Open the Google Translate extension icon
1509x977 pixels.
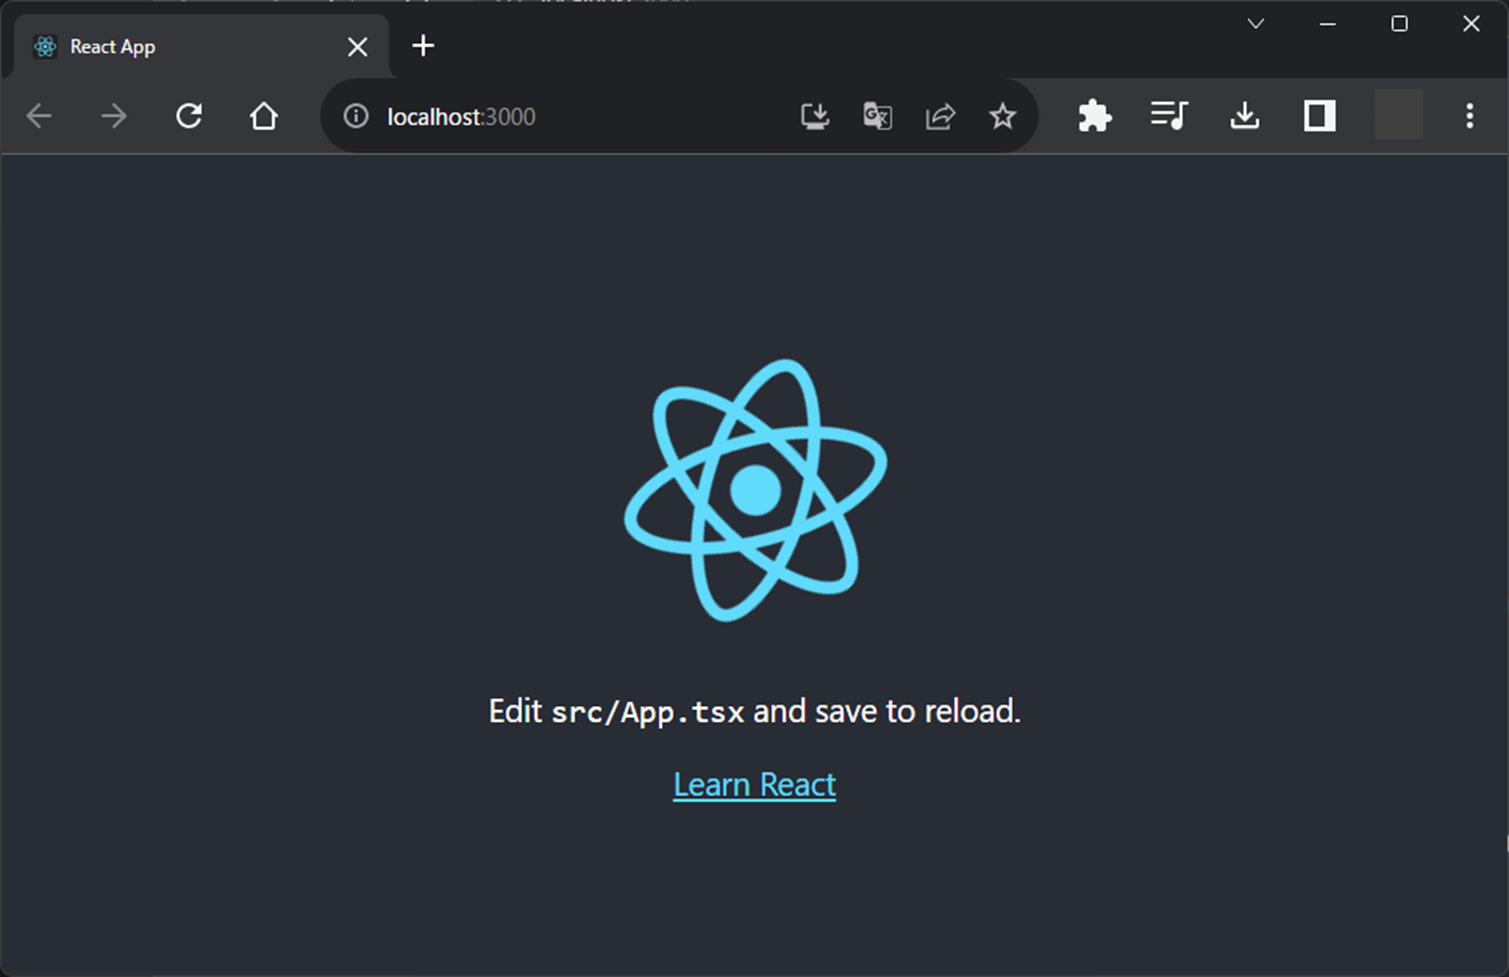pyautogui.click(x=877, y=116)
